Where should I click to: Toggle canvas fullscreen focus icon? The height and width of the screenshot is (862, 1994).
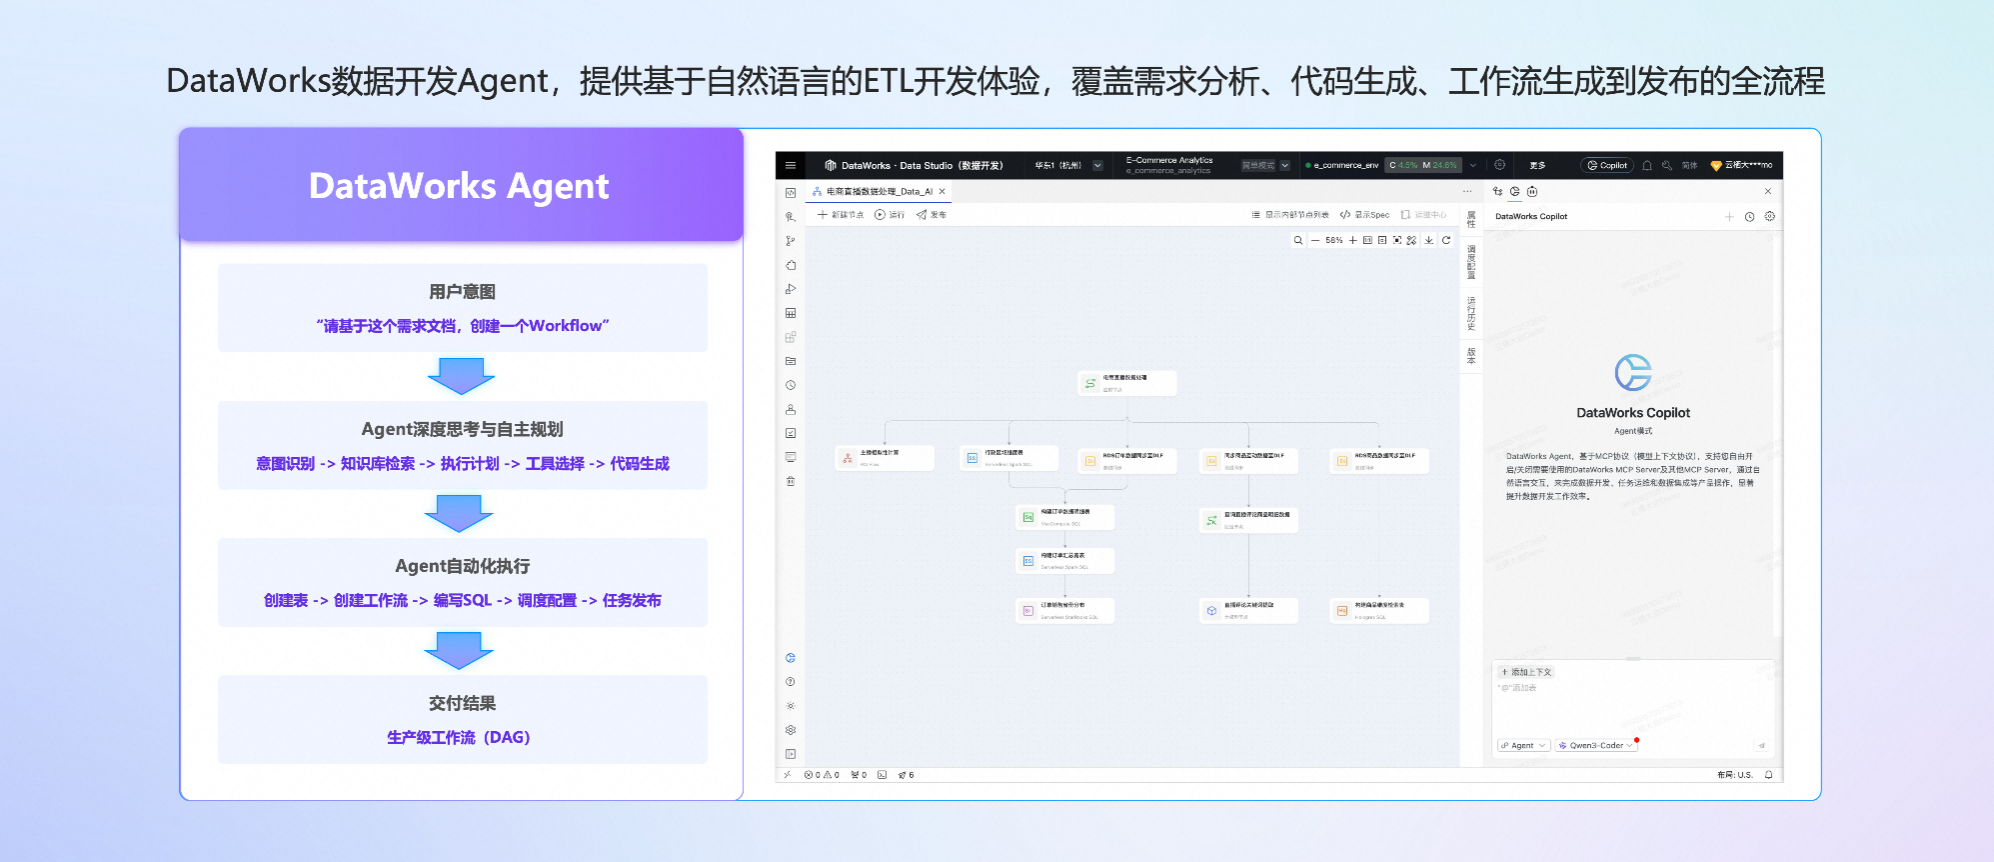(x=1397, y=240)
